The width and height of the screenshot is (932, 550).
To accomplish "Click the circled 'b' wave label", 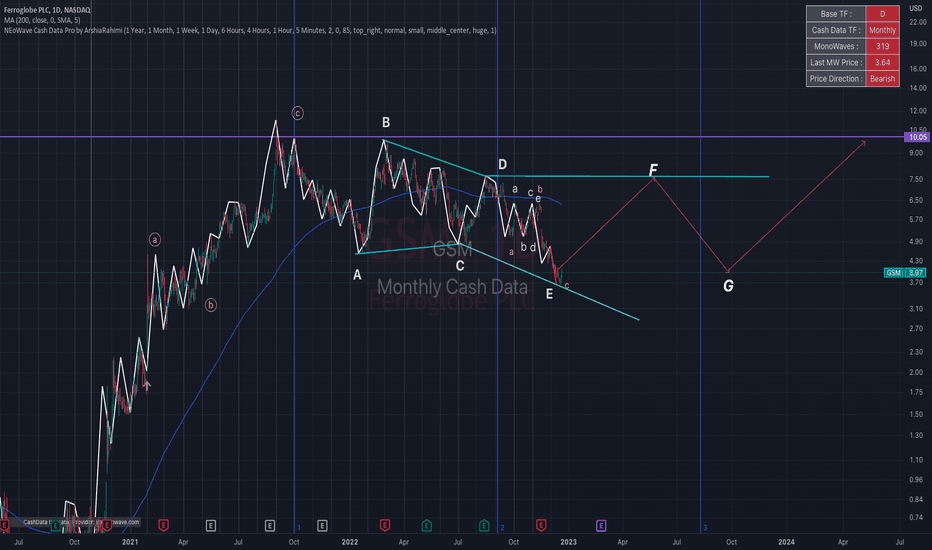I will pyautogui.click(x=210, y=305).
